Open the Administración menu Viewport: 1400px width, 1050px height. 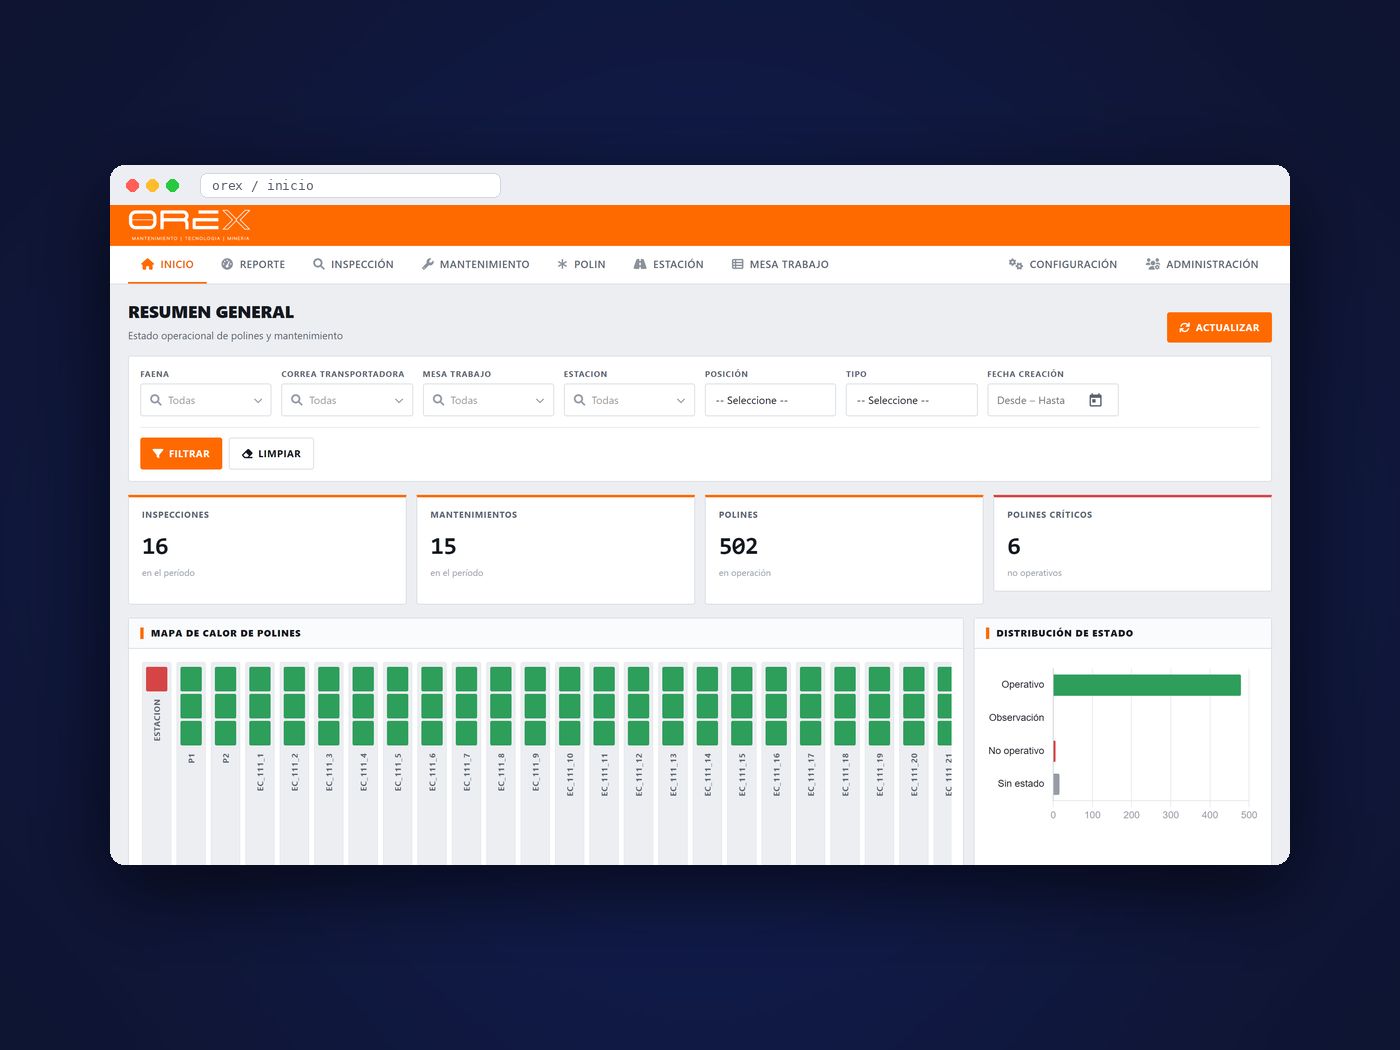coord(1202,264)
